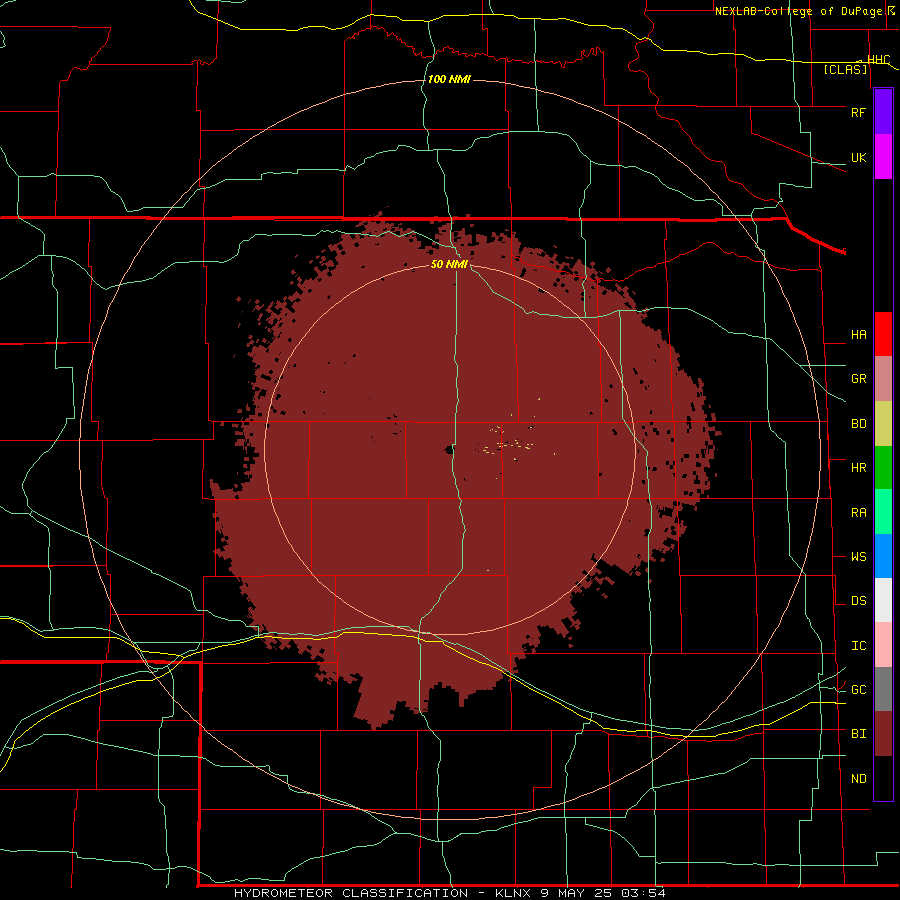Click the BI legend label

pos(858,734)
